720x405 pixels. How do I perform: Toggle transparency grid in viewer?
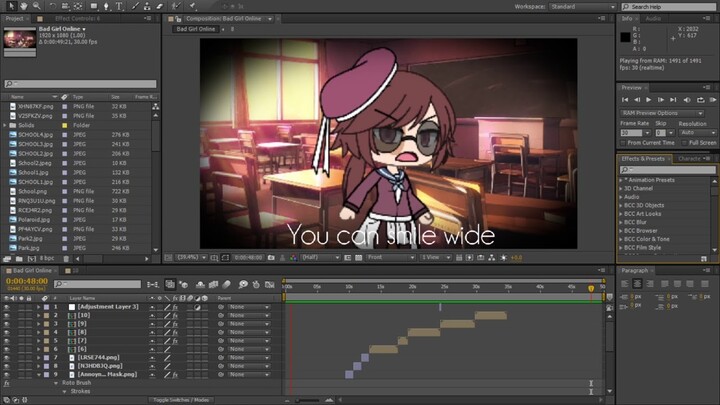click(359, 258)
